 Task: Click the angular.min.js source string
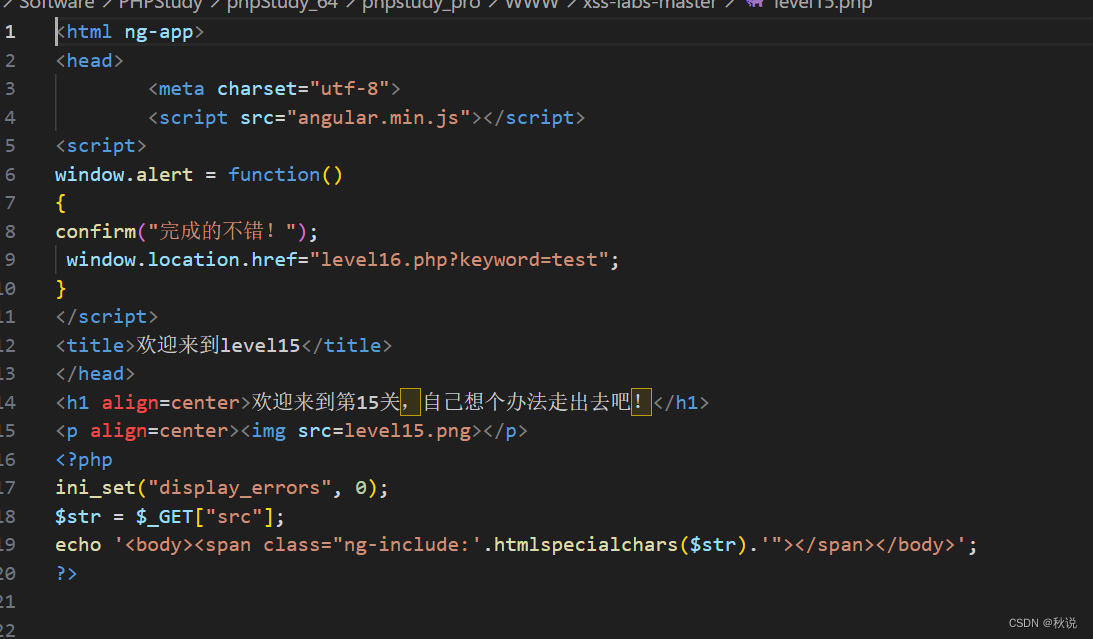[x=374, y=117]
